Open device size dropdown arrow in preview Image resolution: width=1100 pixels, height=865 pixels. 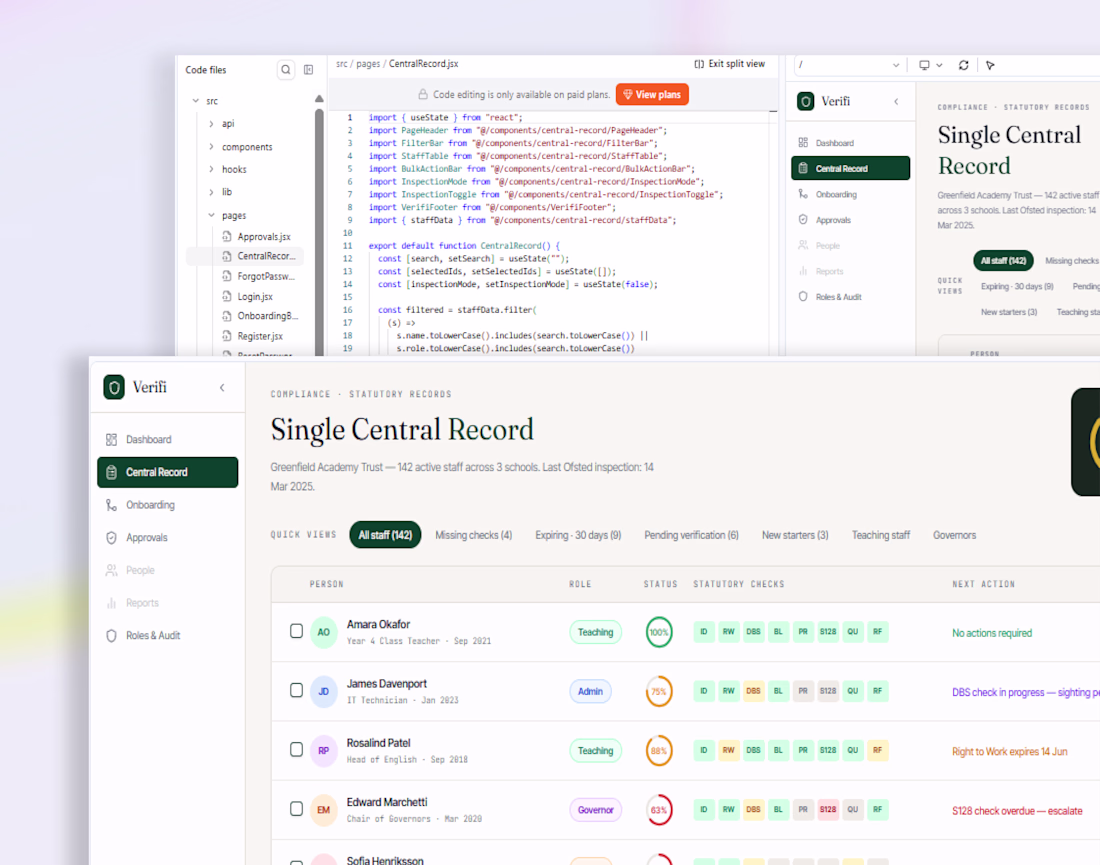click(x=939, y=65)
